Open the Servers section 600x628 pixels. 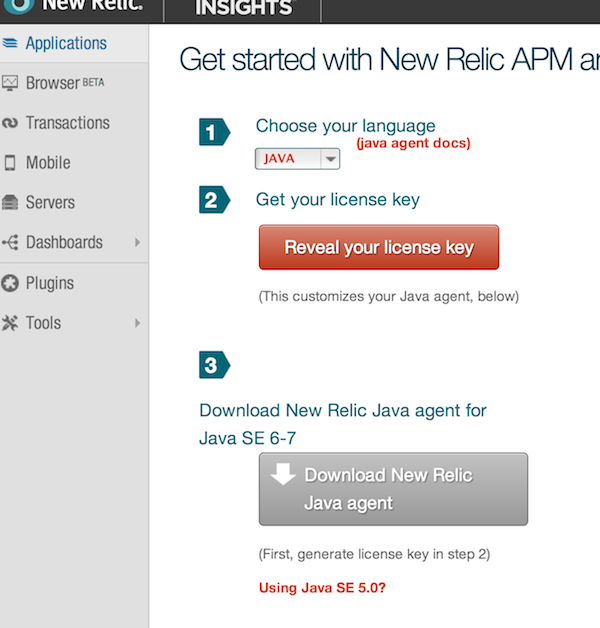click(x=50, y=202)
